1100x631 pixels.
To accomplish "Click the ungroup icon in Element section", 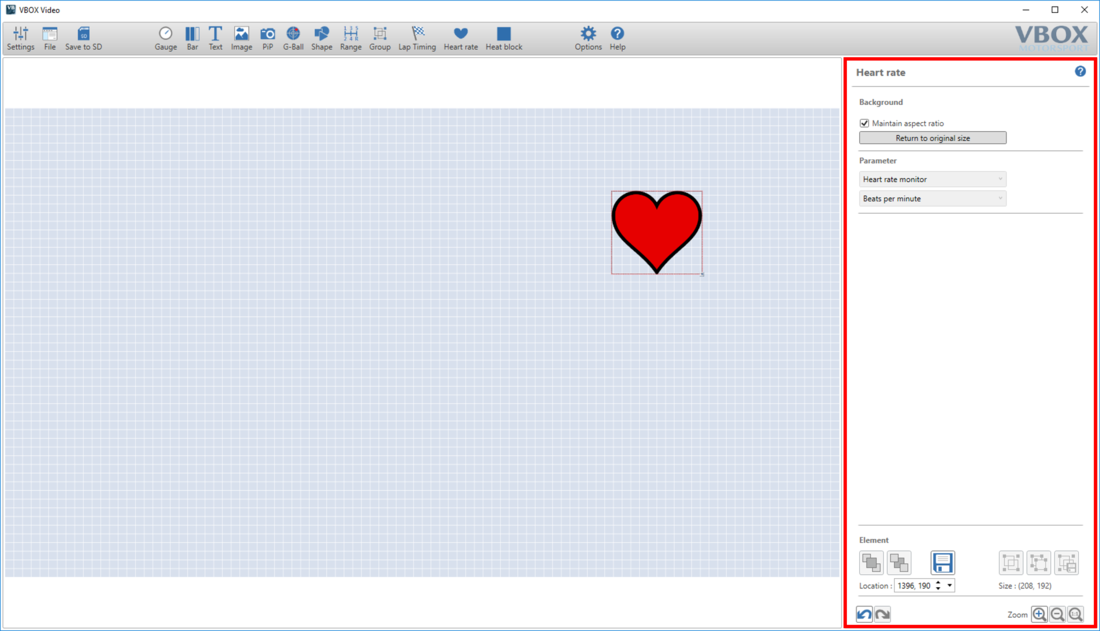I will click(x=1039, y=562).
